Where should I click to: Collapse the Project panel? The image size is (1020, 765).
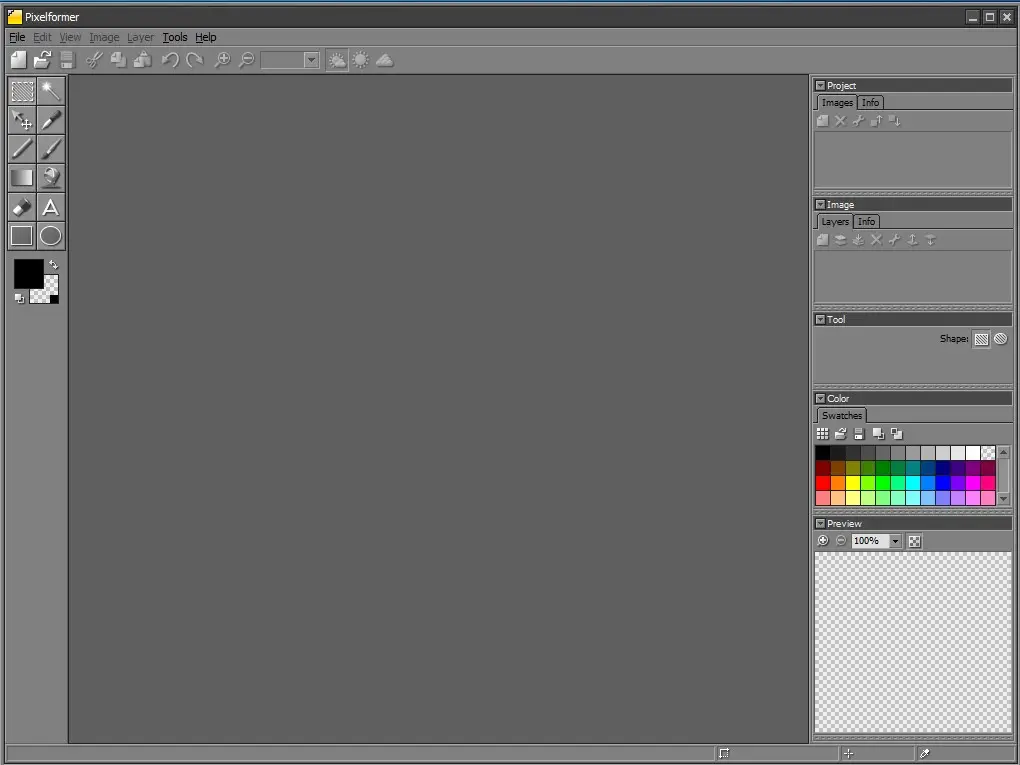click(x=820, y=85)
